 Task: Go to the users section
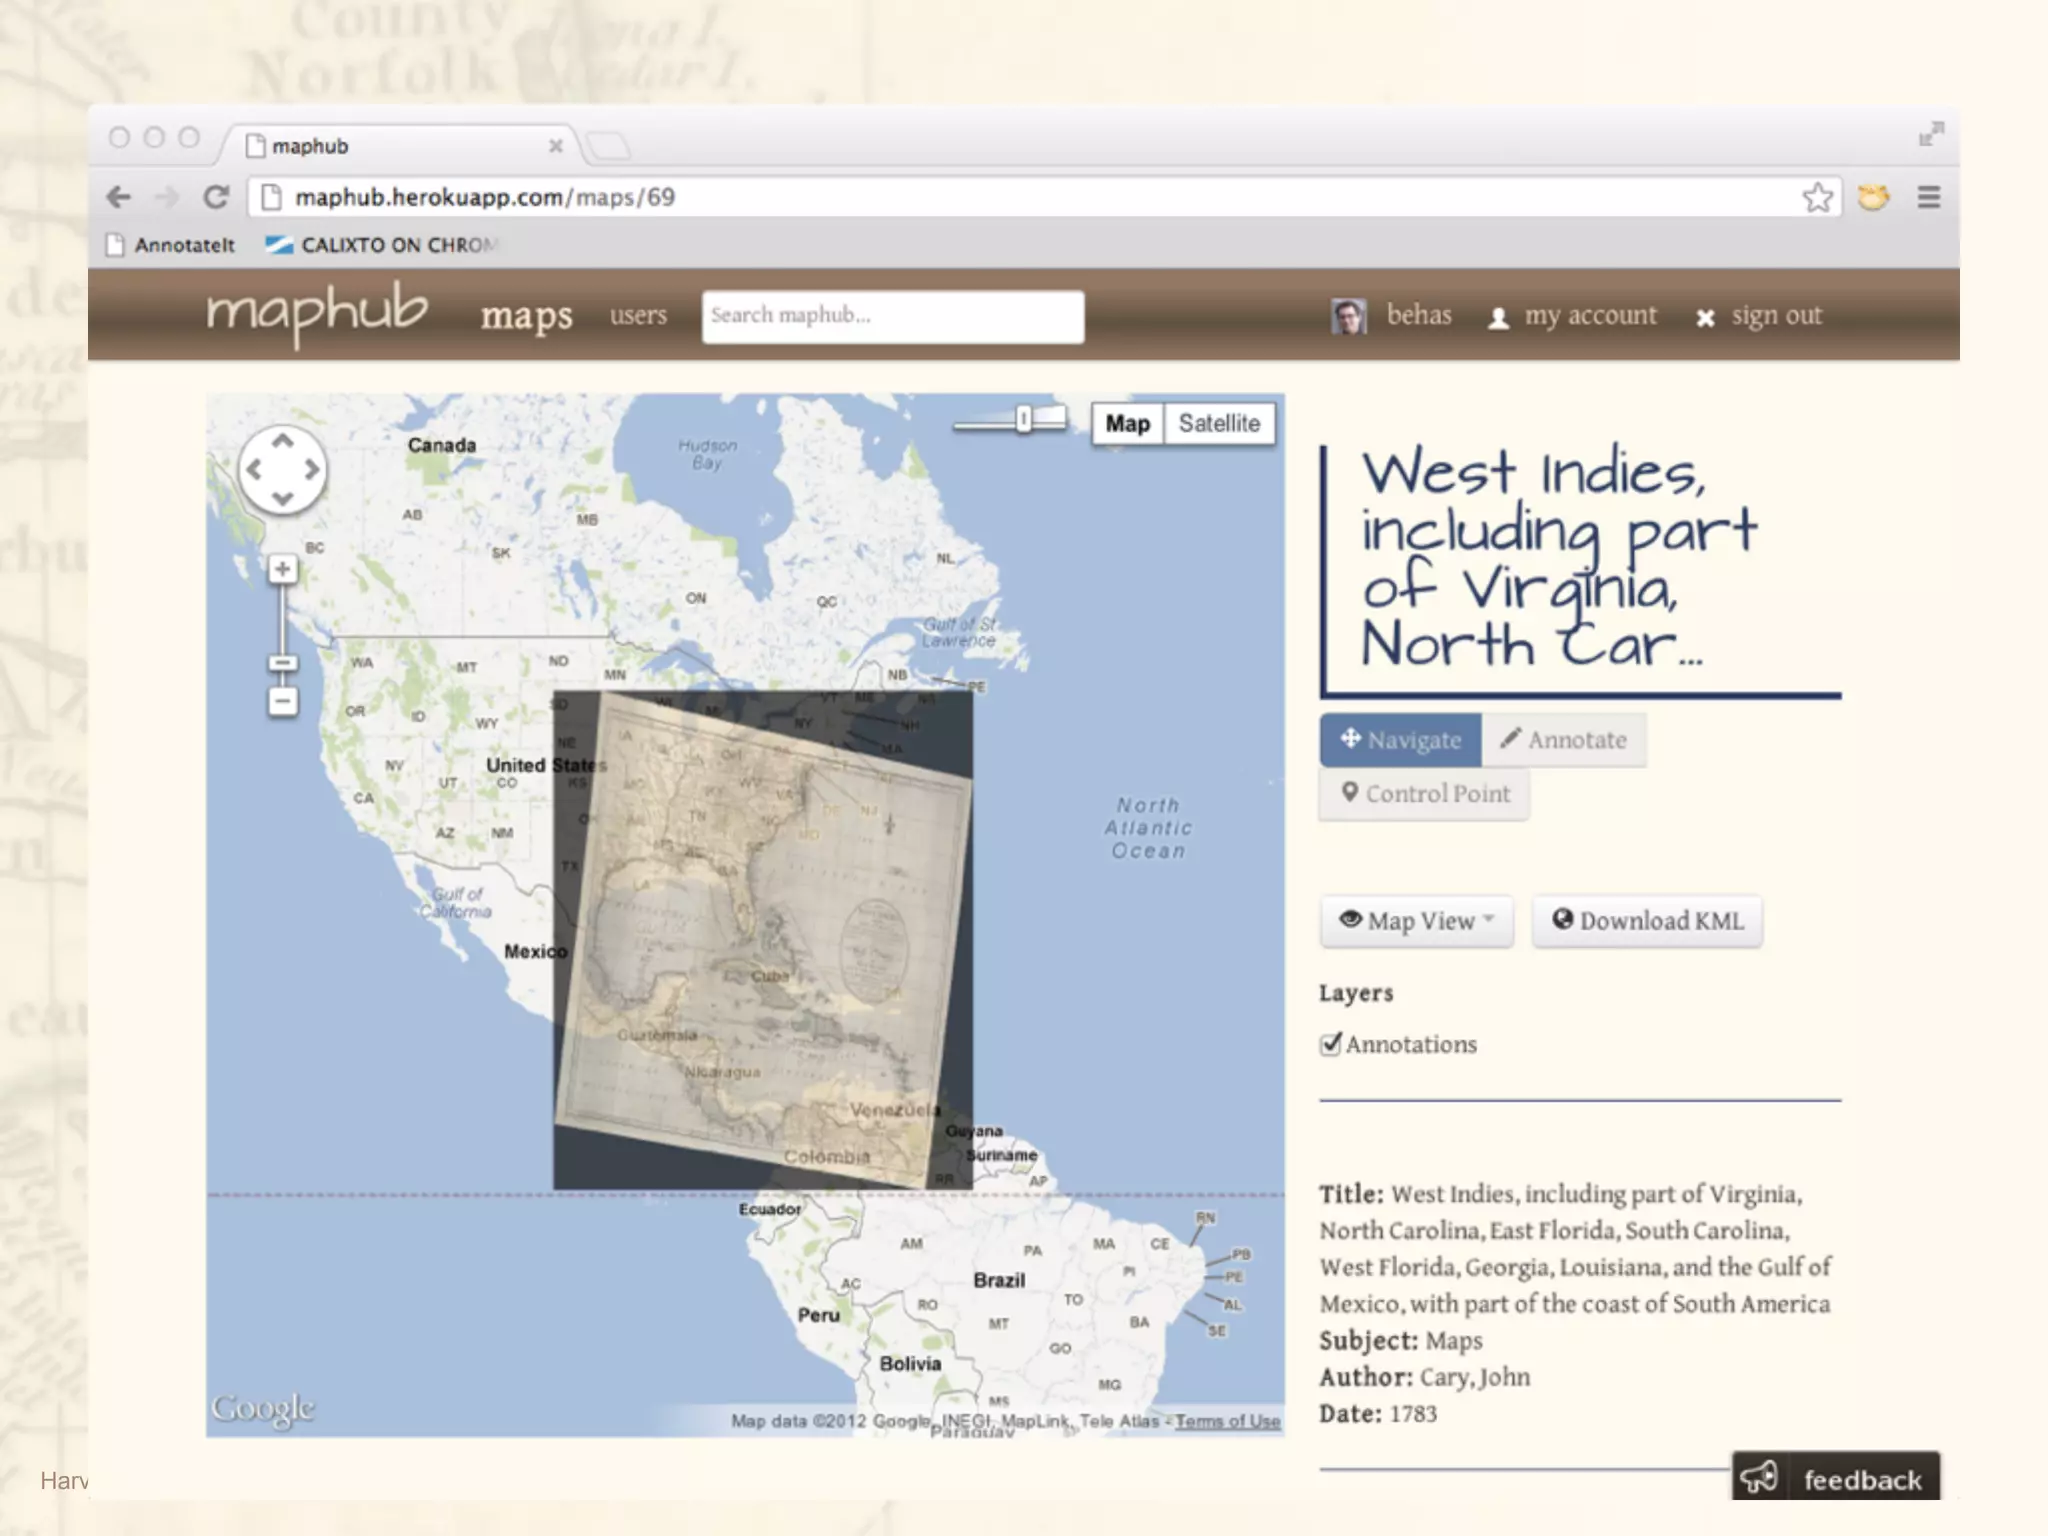[638, 315]
